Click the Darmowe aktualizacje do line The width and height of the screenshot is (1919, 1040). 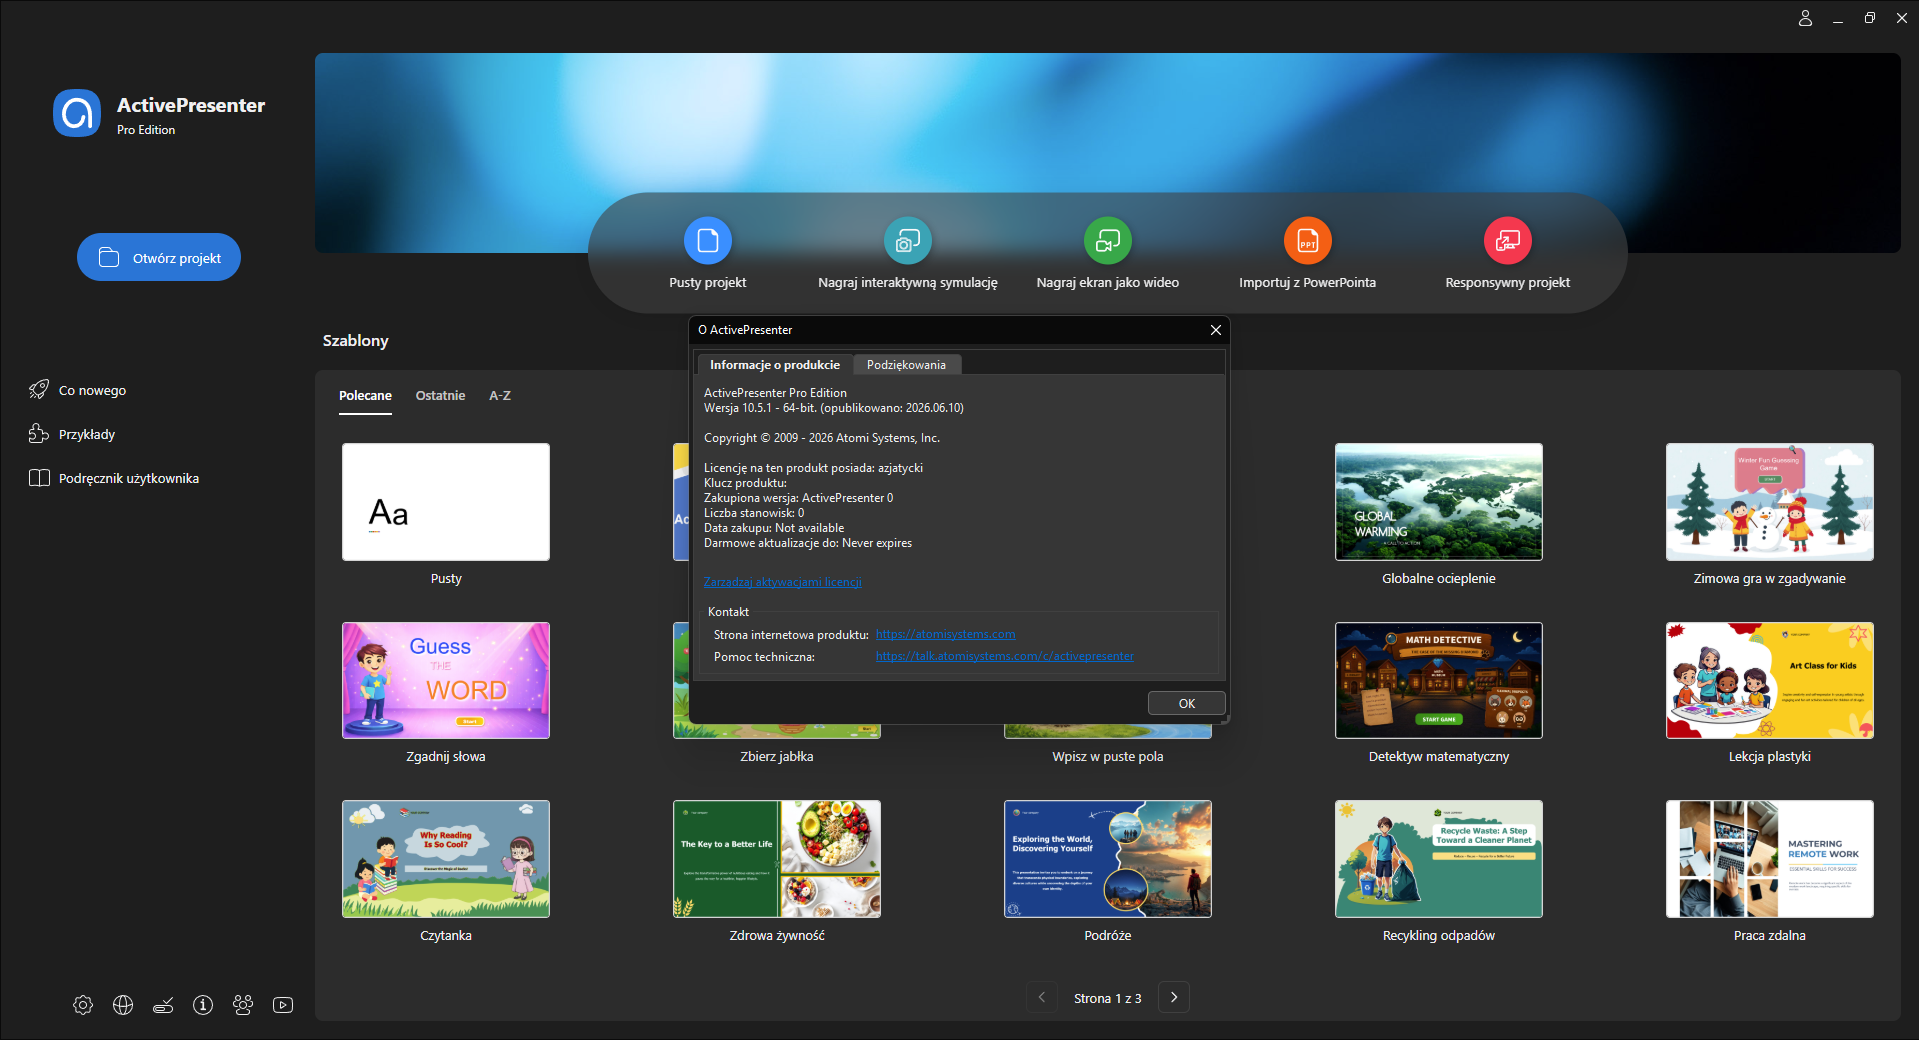click(808, 543)
